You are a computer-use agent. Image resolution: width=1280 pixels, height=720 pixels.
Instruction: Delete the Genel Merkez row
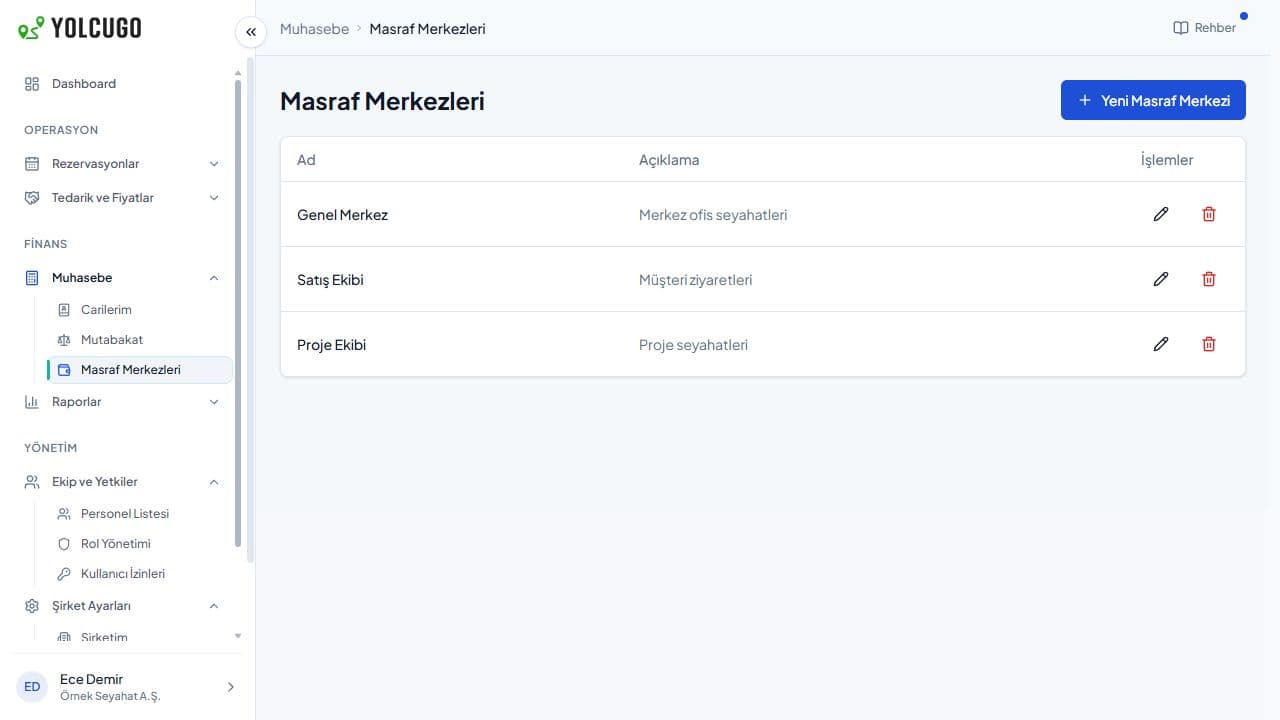point(1209,214)
